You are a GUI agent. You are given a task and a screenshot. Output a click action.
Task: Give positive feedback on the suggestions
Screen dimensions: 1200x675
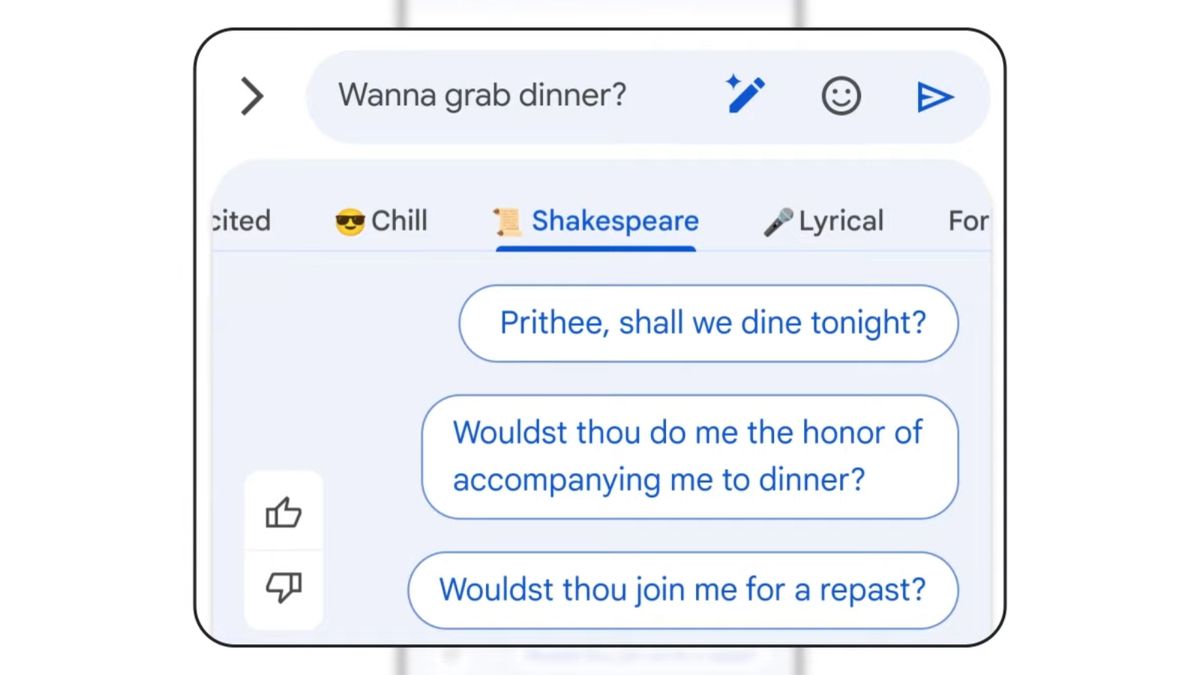pyautogui.click(x=284, y=513)
